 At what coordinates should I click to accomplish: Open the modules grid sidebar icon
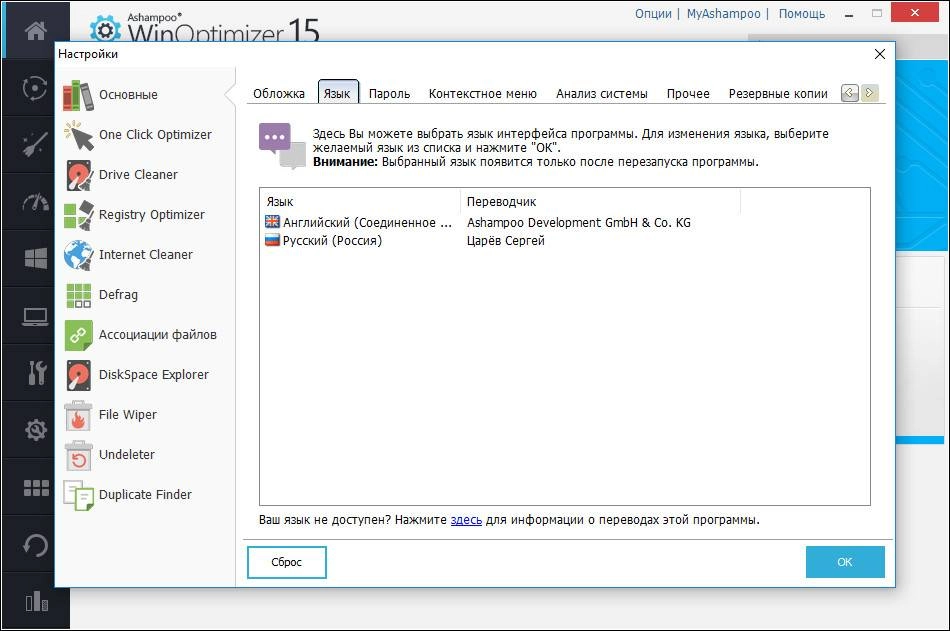[x=36, y=487]
